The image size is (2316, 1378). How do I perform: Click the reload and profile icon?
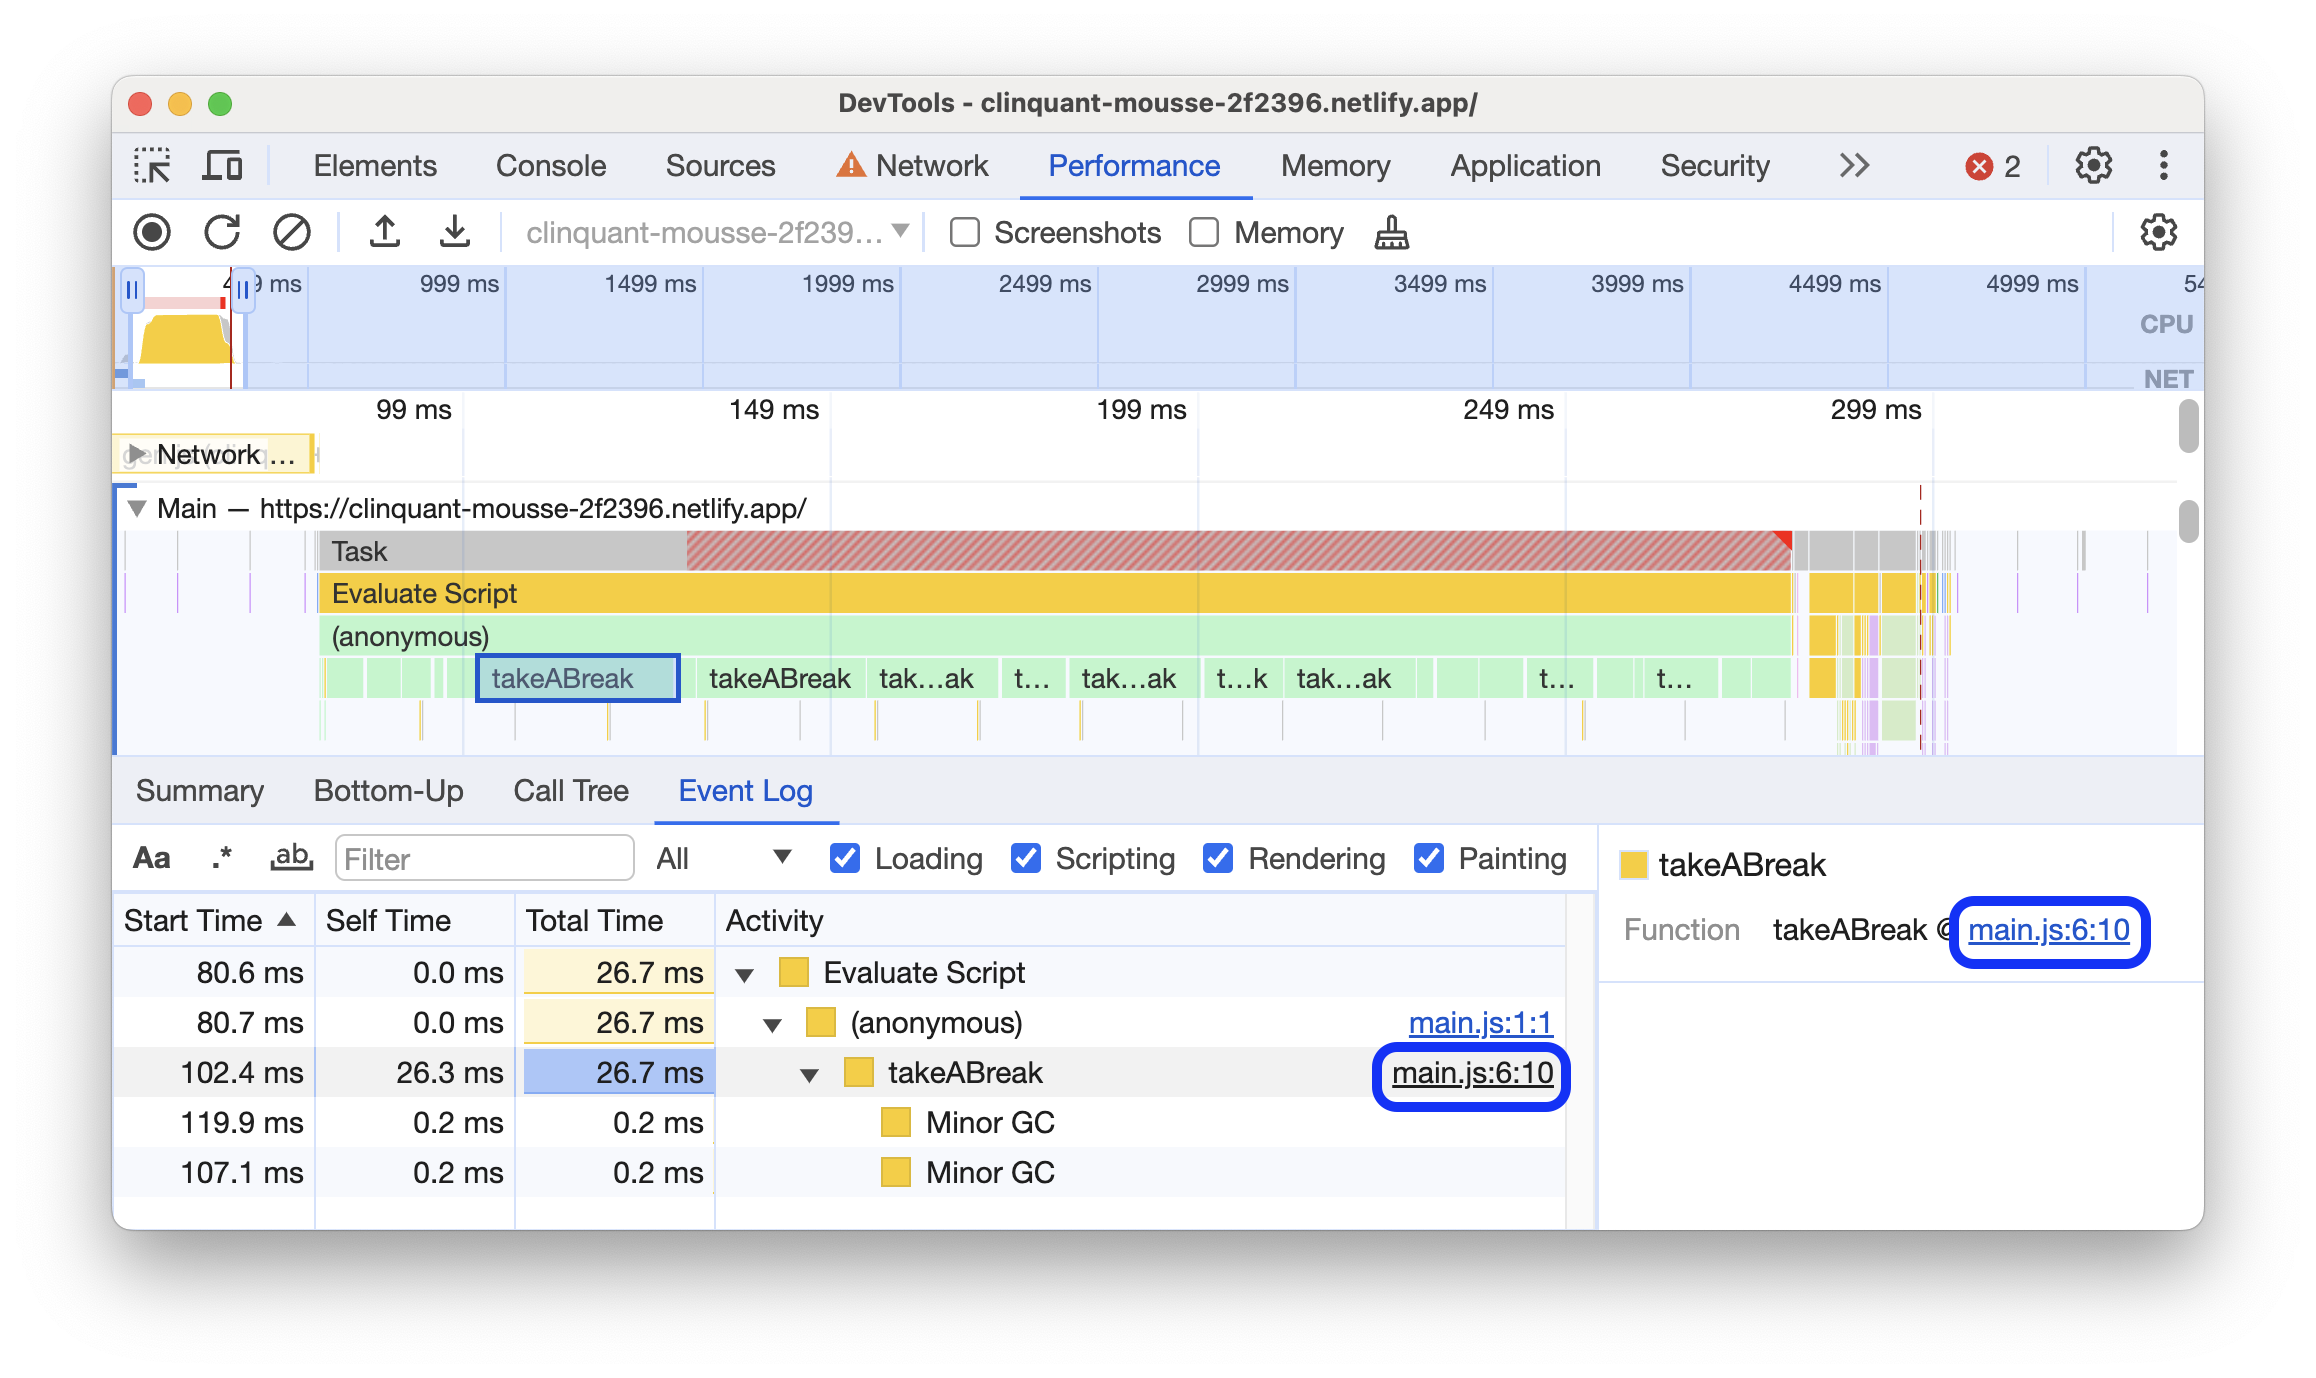coord(221,230)
